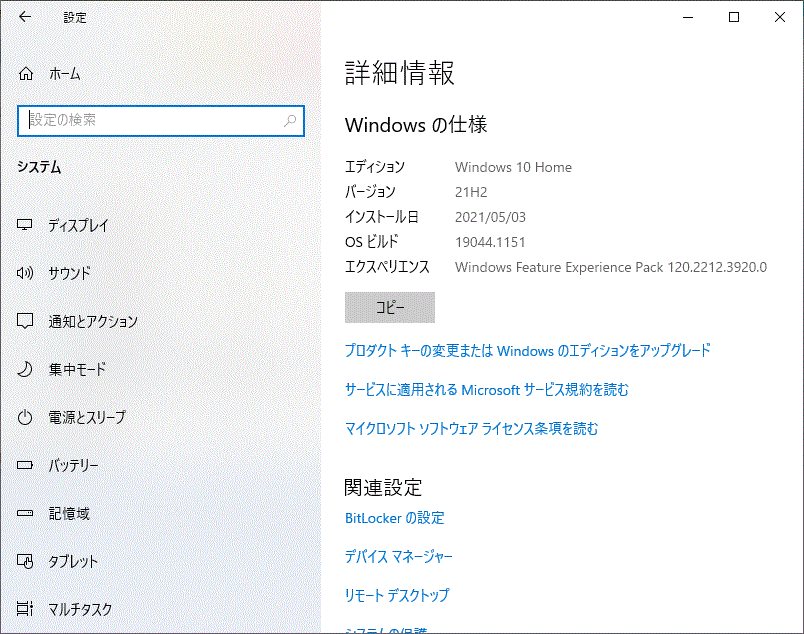Screen dimensions: 804x634
Task: Open ホーム in the sidebar
Action: click(x=65, y=74)
